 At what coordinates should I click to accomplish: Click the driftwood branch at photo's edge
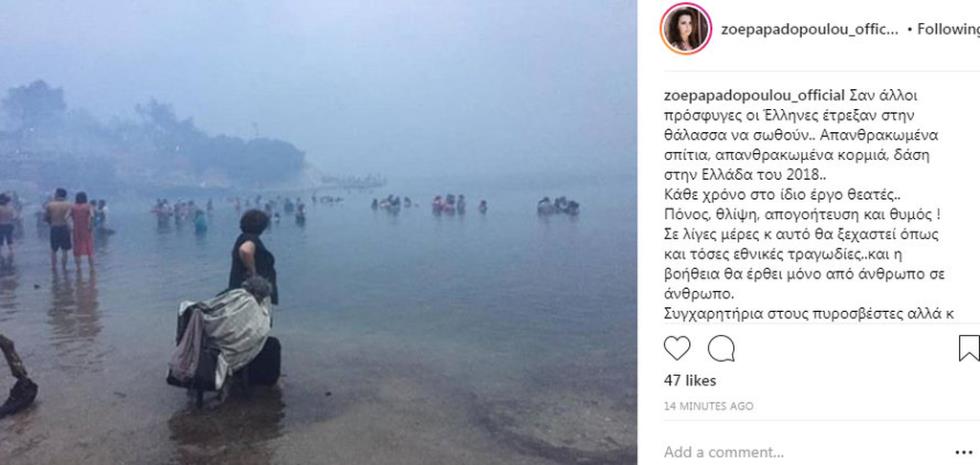tap(16, 376)
